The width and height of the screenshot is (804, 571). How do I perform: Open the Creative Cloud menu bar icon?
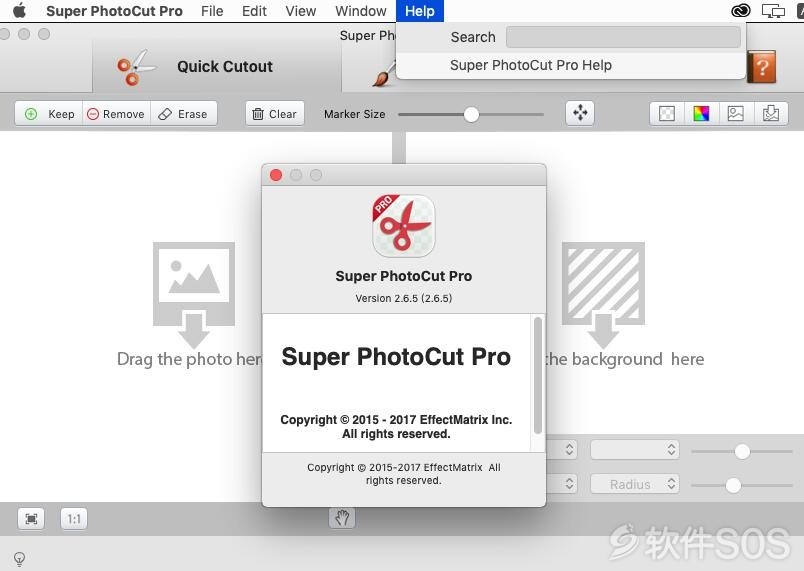[x=741, y=11]
